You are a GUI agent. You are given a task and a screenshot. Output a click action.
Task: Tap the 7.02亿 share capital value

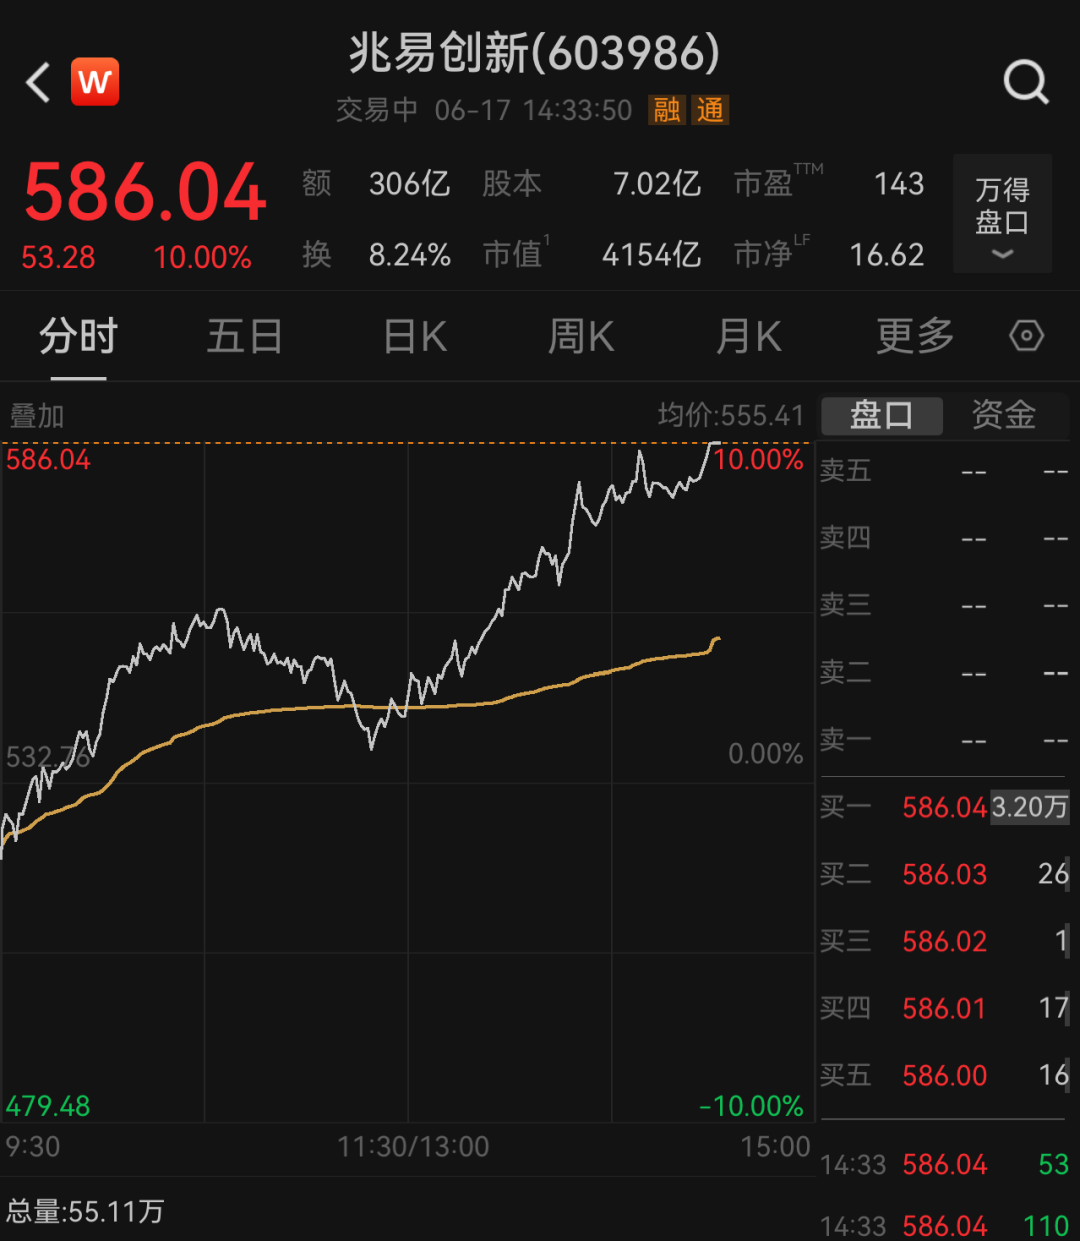click(656, 184)
